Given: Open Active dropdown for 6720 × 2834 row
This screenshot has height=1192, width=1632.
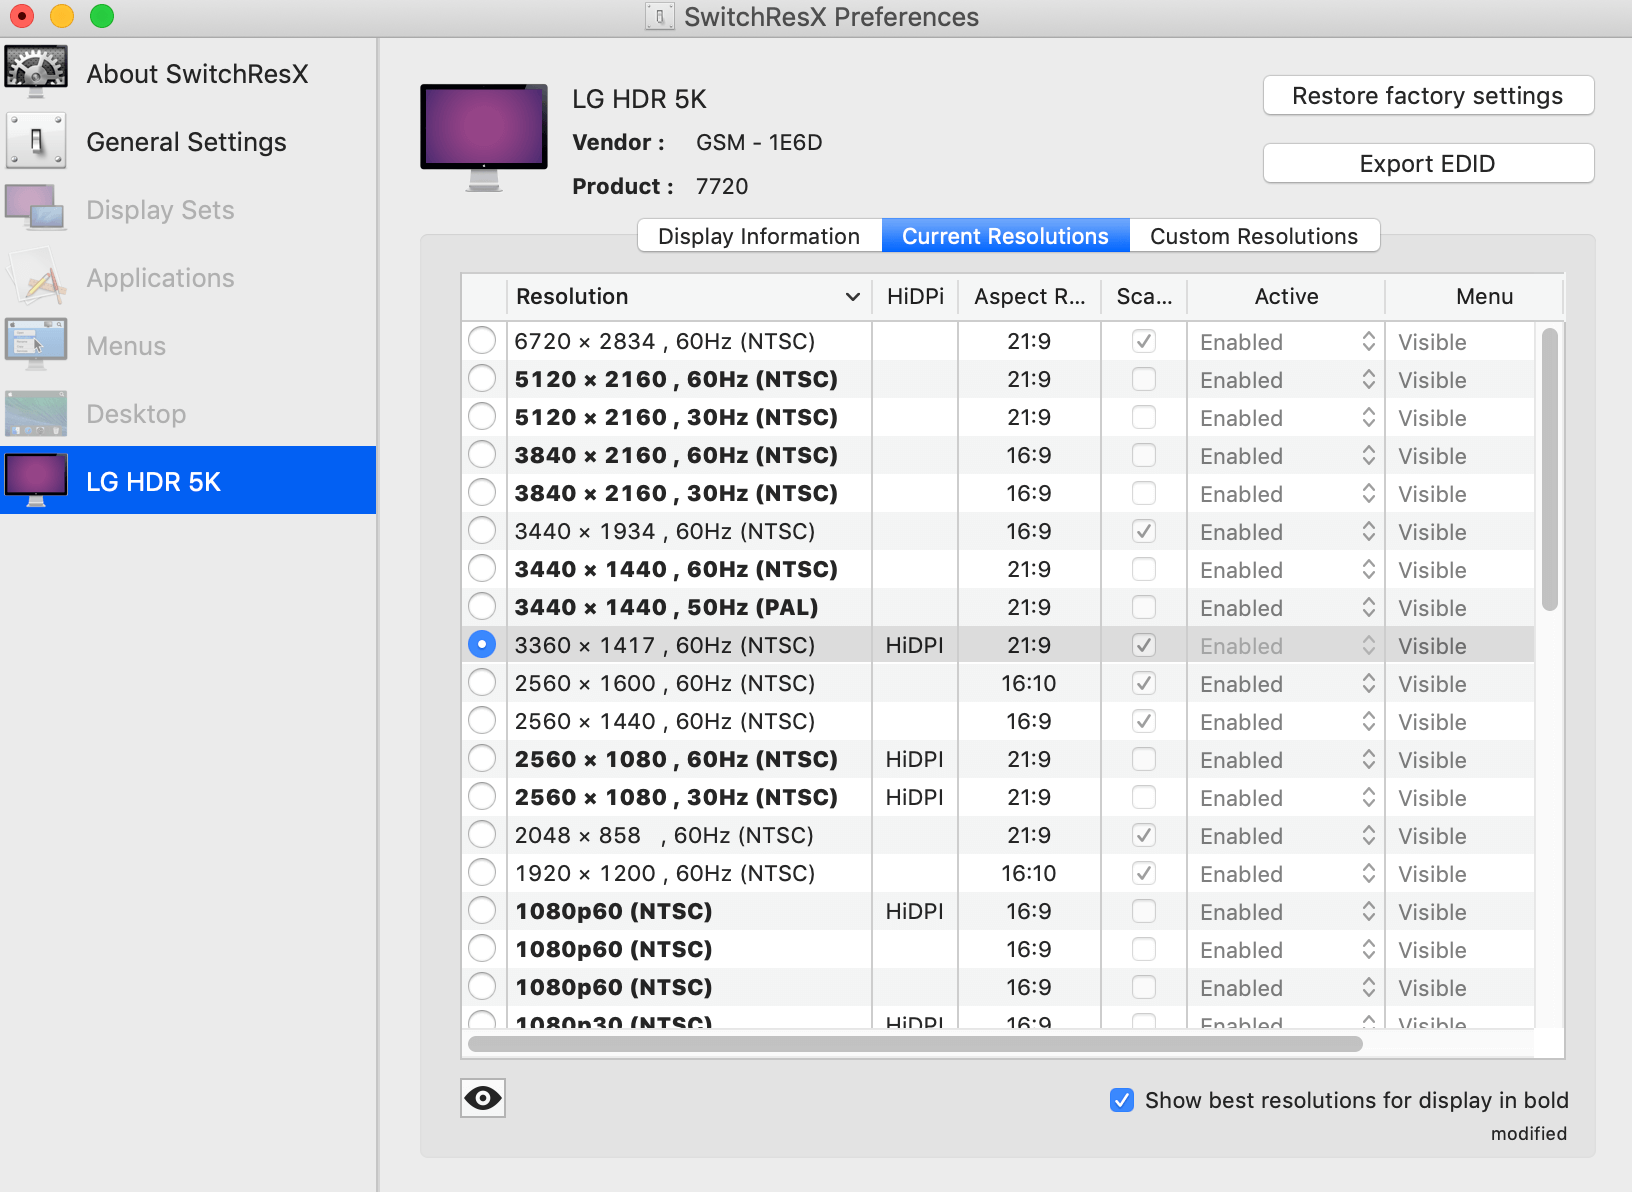Looking at the screenshot, I should pyautogui.click(x=1288, y=342).
